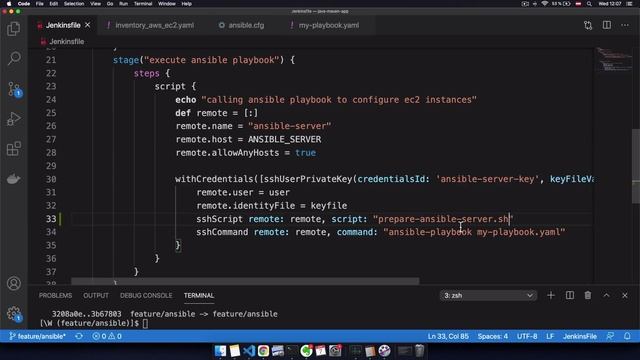This screenshot has width=640, height=360.
Task: Click "prepare-ansible-server.sh" string on line 33
Action: (x=443, y=219)
